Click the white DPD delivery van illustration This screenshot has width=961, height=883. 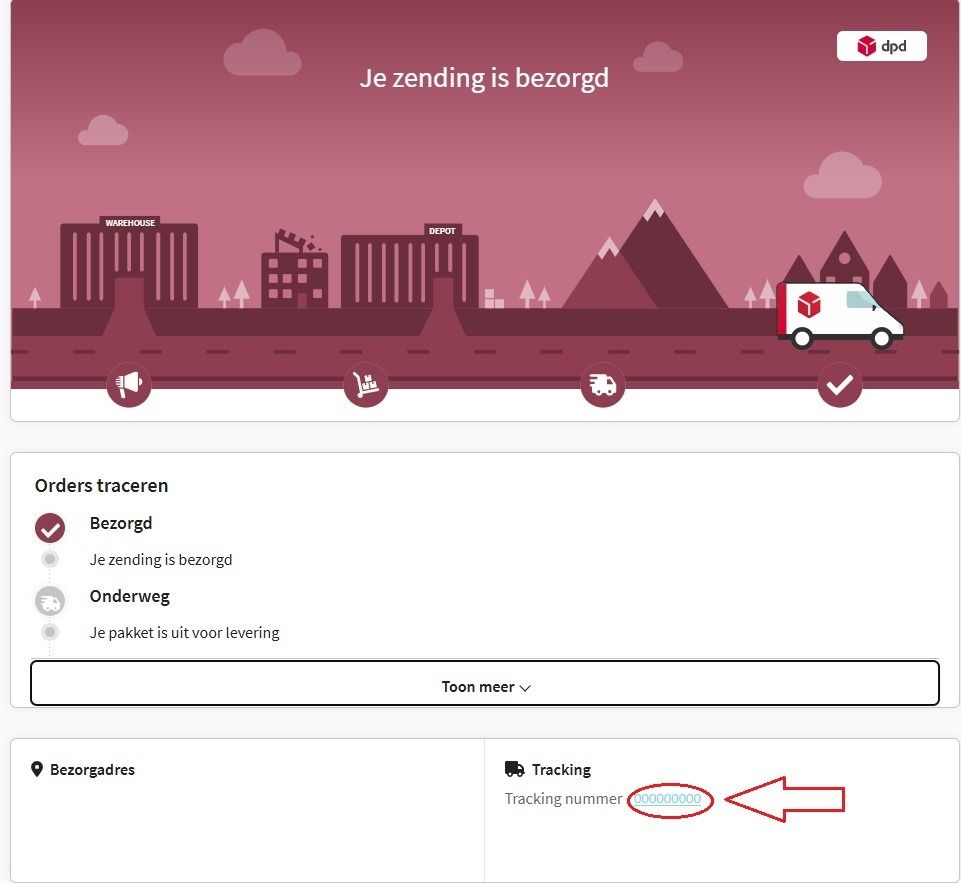839,315
